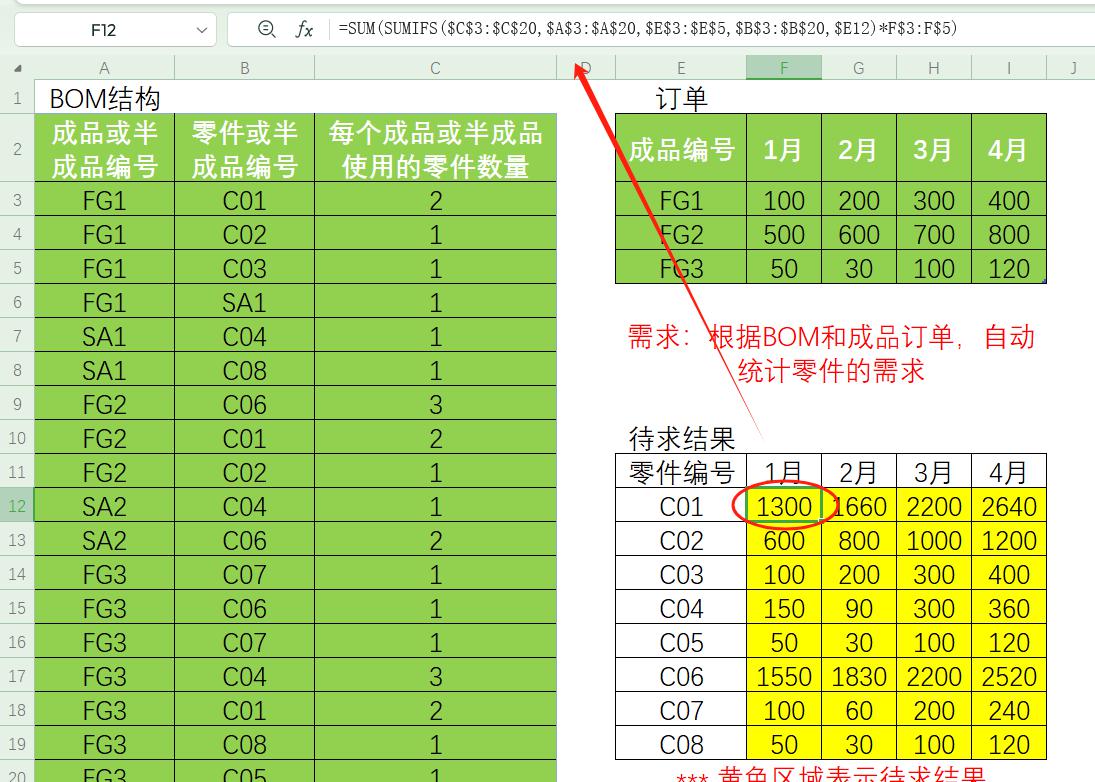Screen dimensions: 1095x782
Task: Click header '每个成品或半成品使用的零件数量'
Action: click(435, 148)
